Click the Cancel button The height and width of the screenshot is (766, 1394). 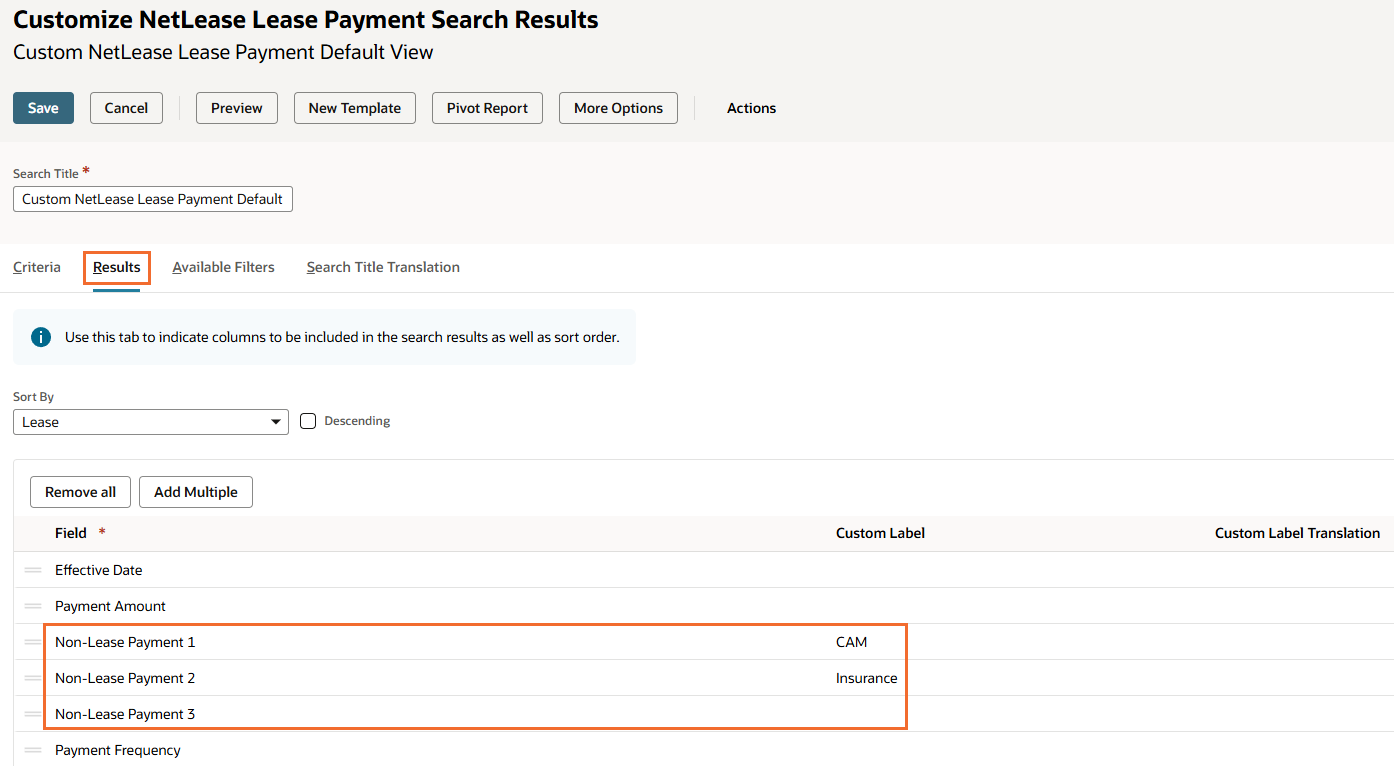[126, 108]
